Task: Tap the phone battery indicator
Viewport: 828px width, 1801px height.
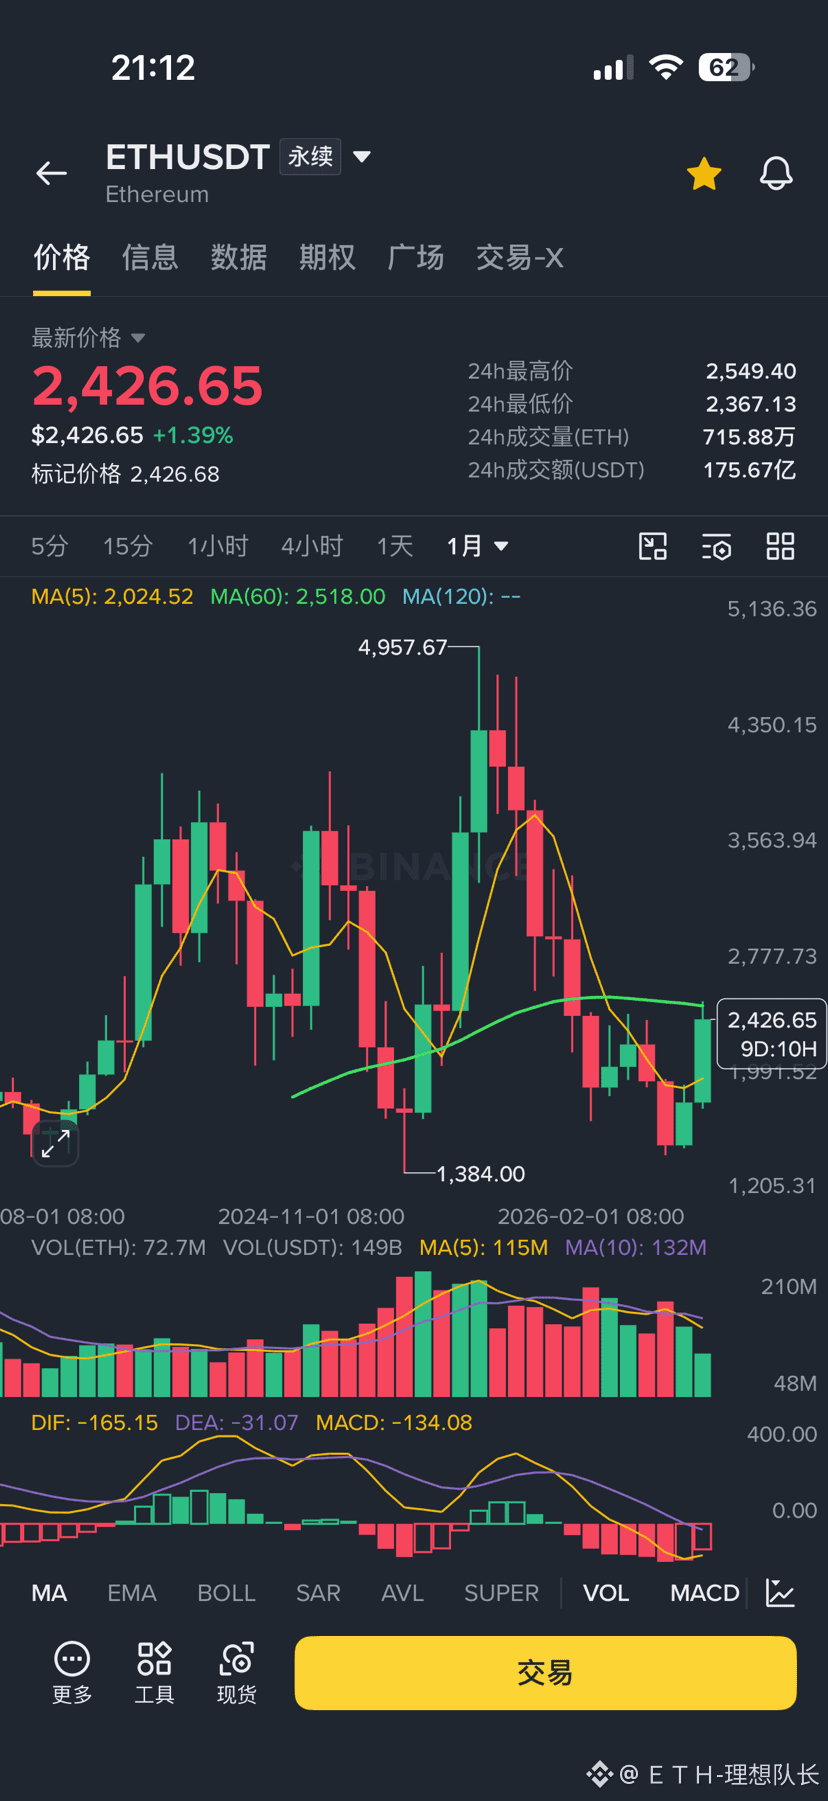Action: click(x=726, y=67)
